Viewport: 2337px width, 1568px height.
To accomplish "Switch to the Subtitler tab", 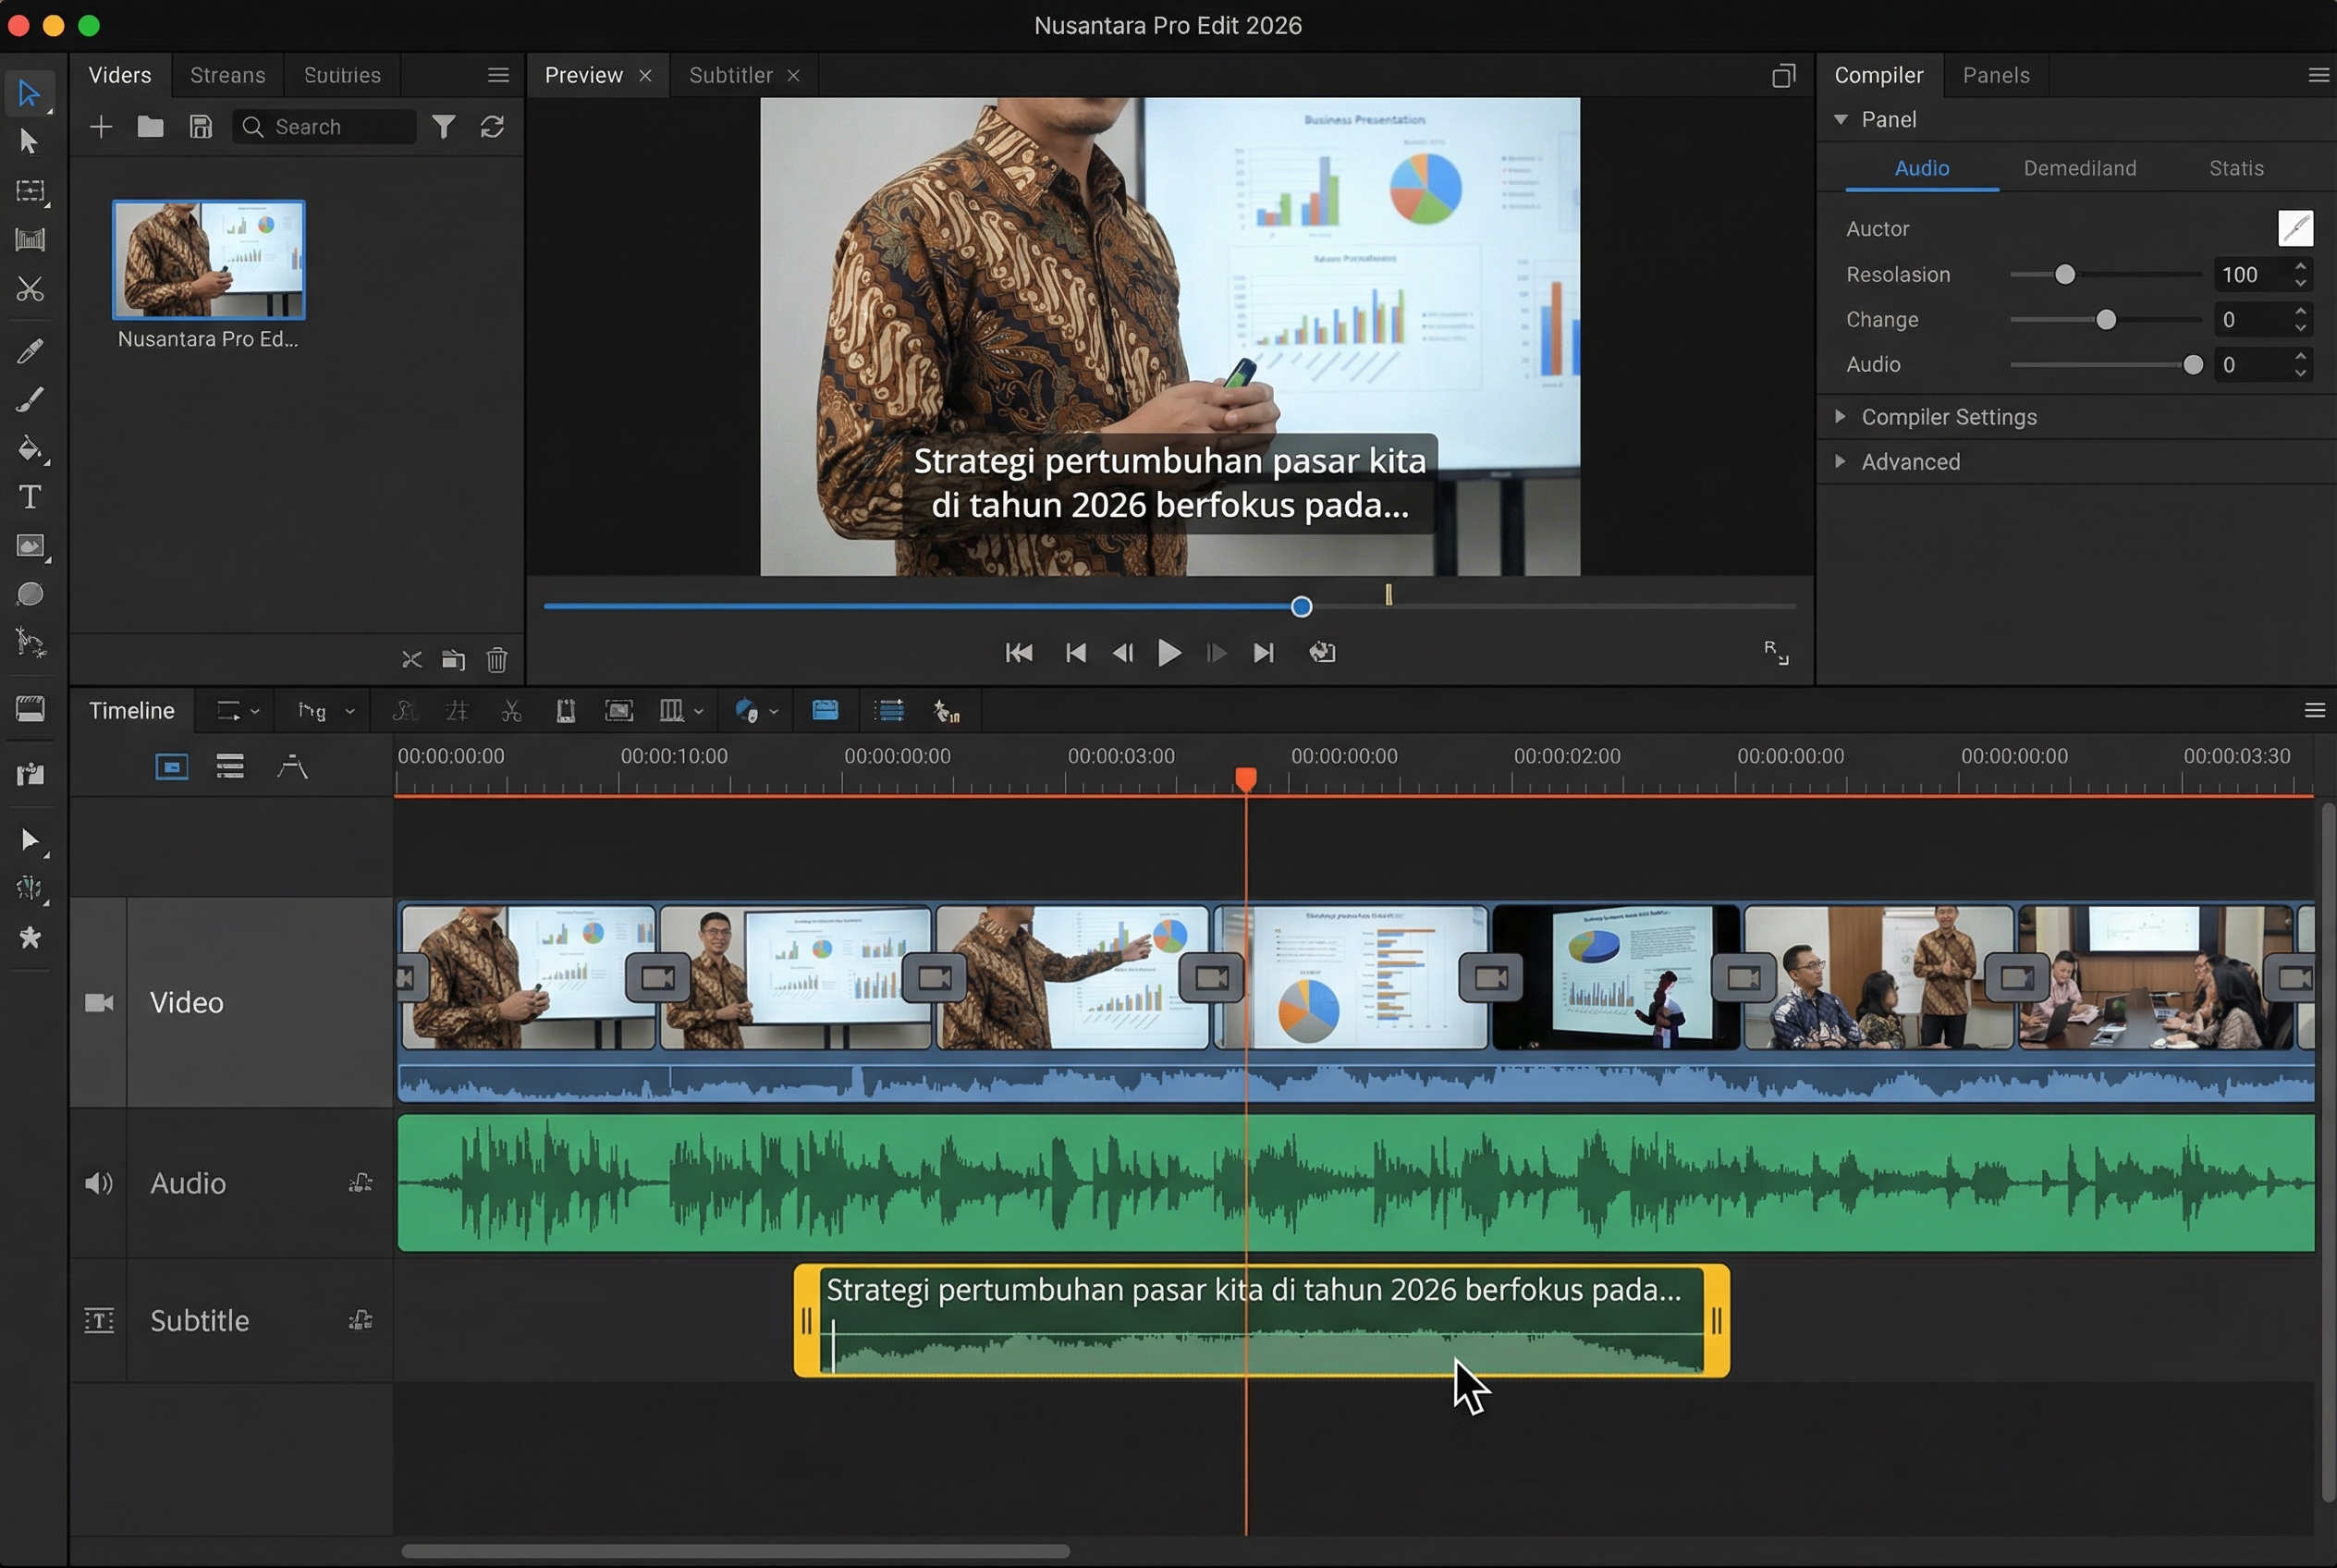I will pos(731,75).
